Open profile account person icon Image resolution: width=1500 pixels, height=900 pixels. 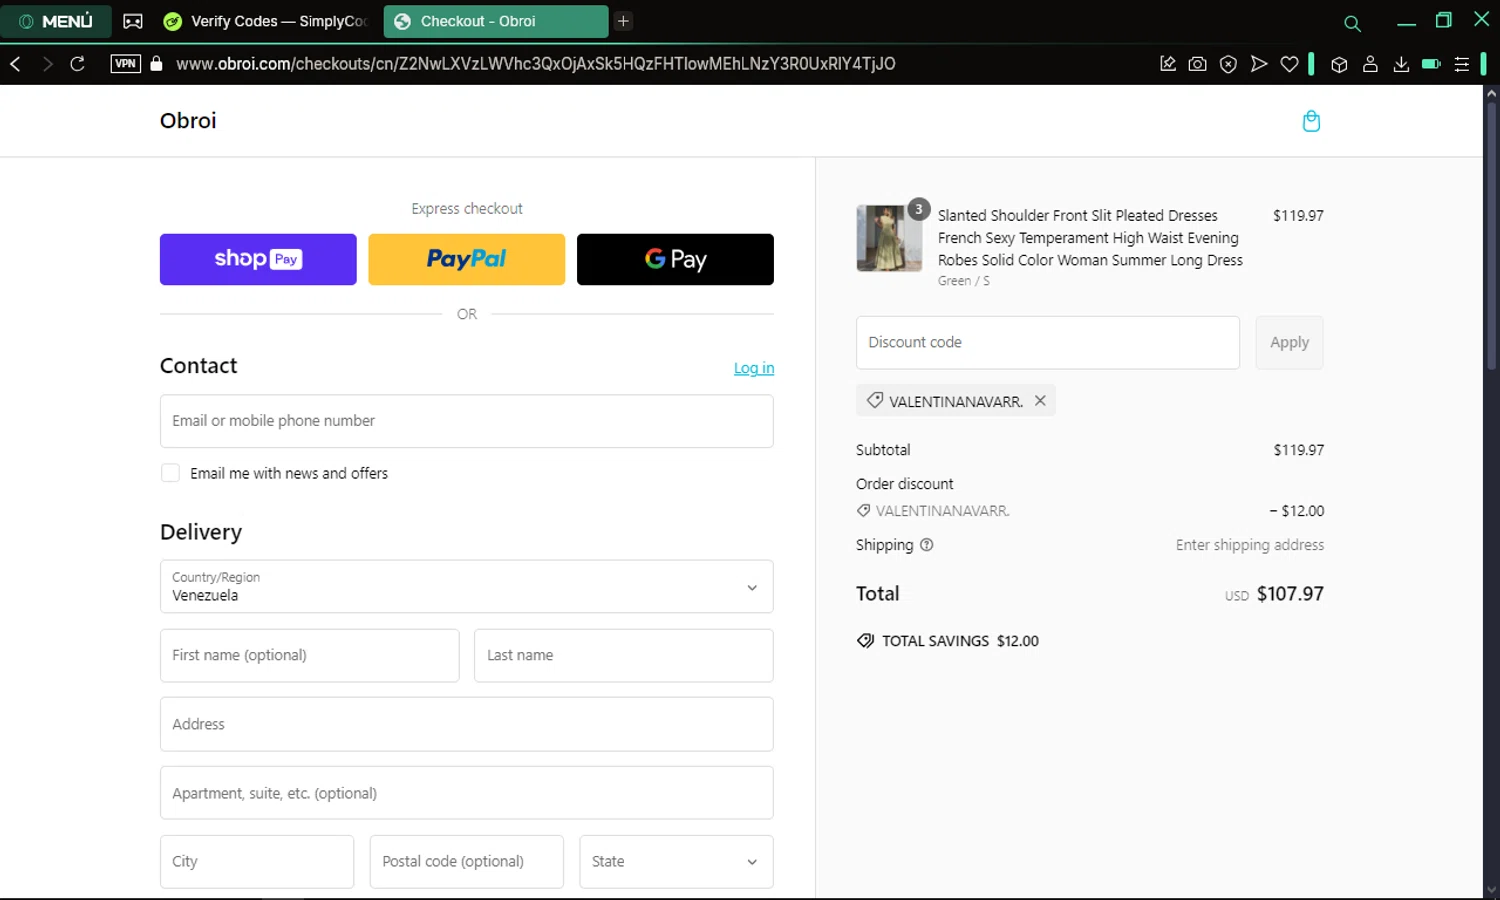1370,64
